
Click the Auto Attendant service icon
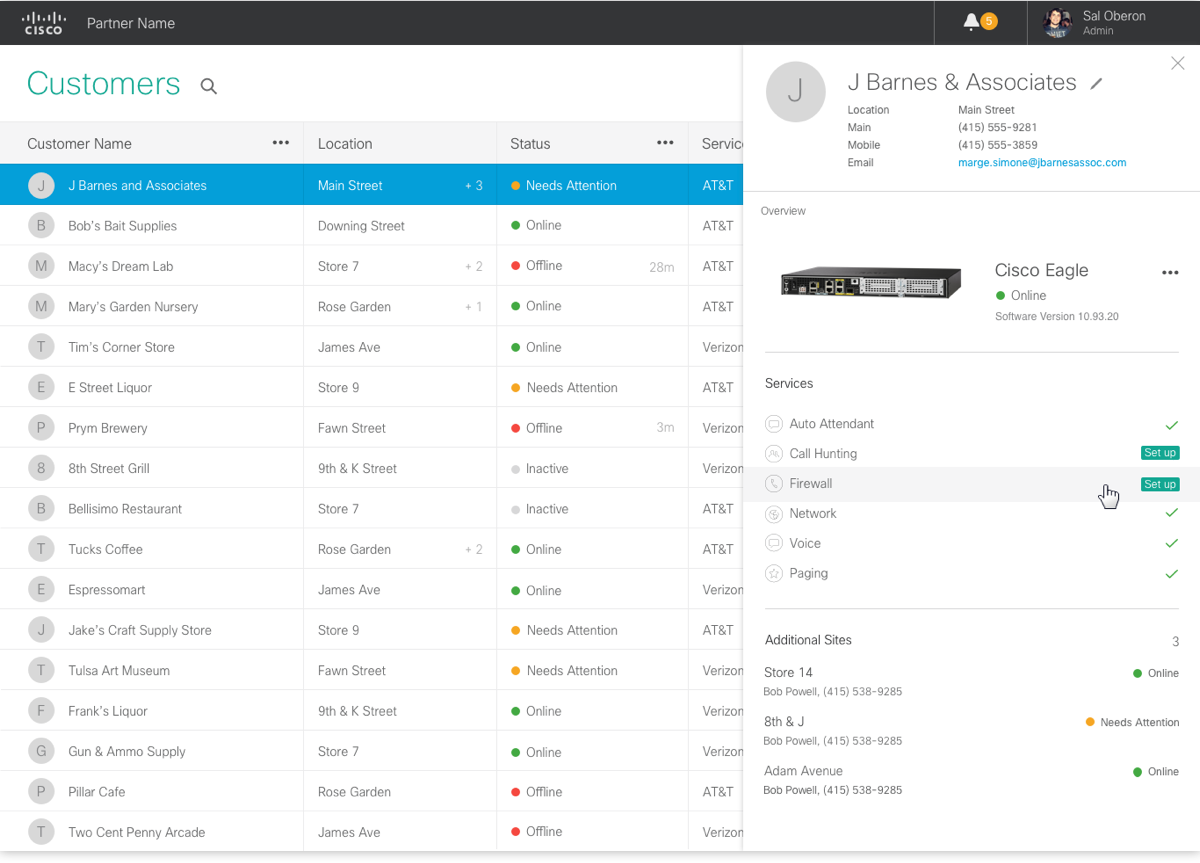point(773,424)
